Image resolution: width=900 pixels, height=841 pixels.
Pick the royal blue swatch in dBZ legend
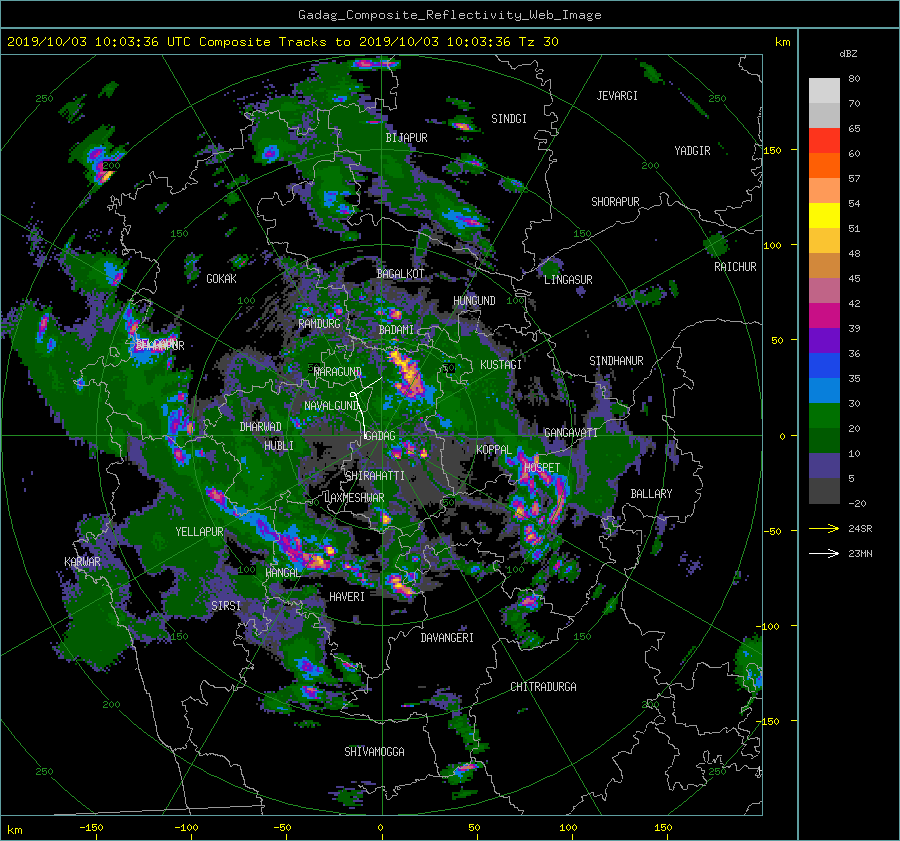pyautogui.click(x=824, y=366)
